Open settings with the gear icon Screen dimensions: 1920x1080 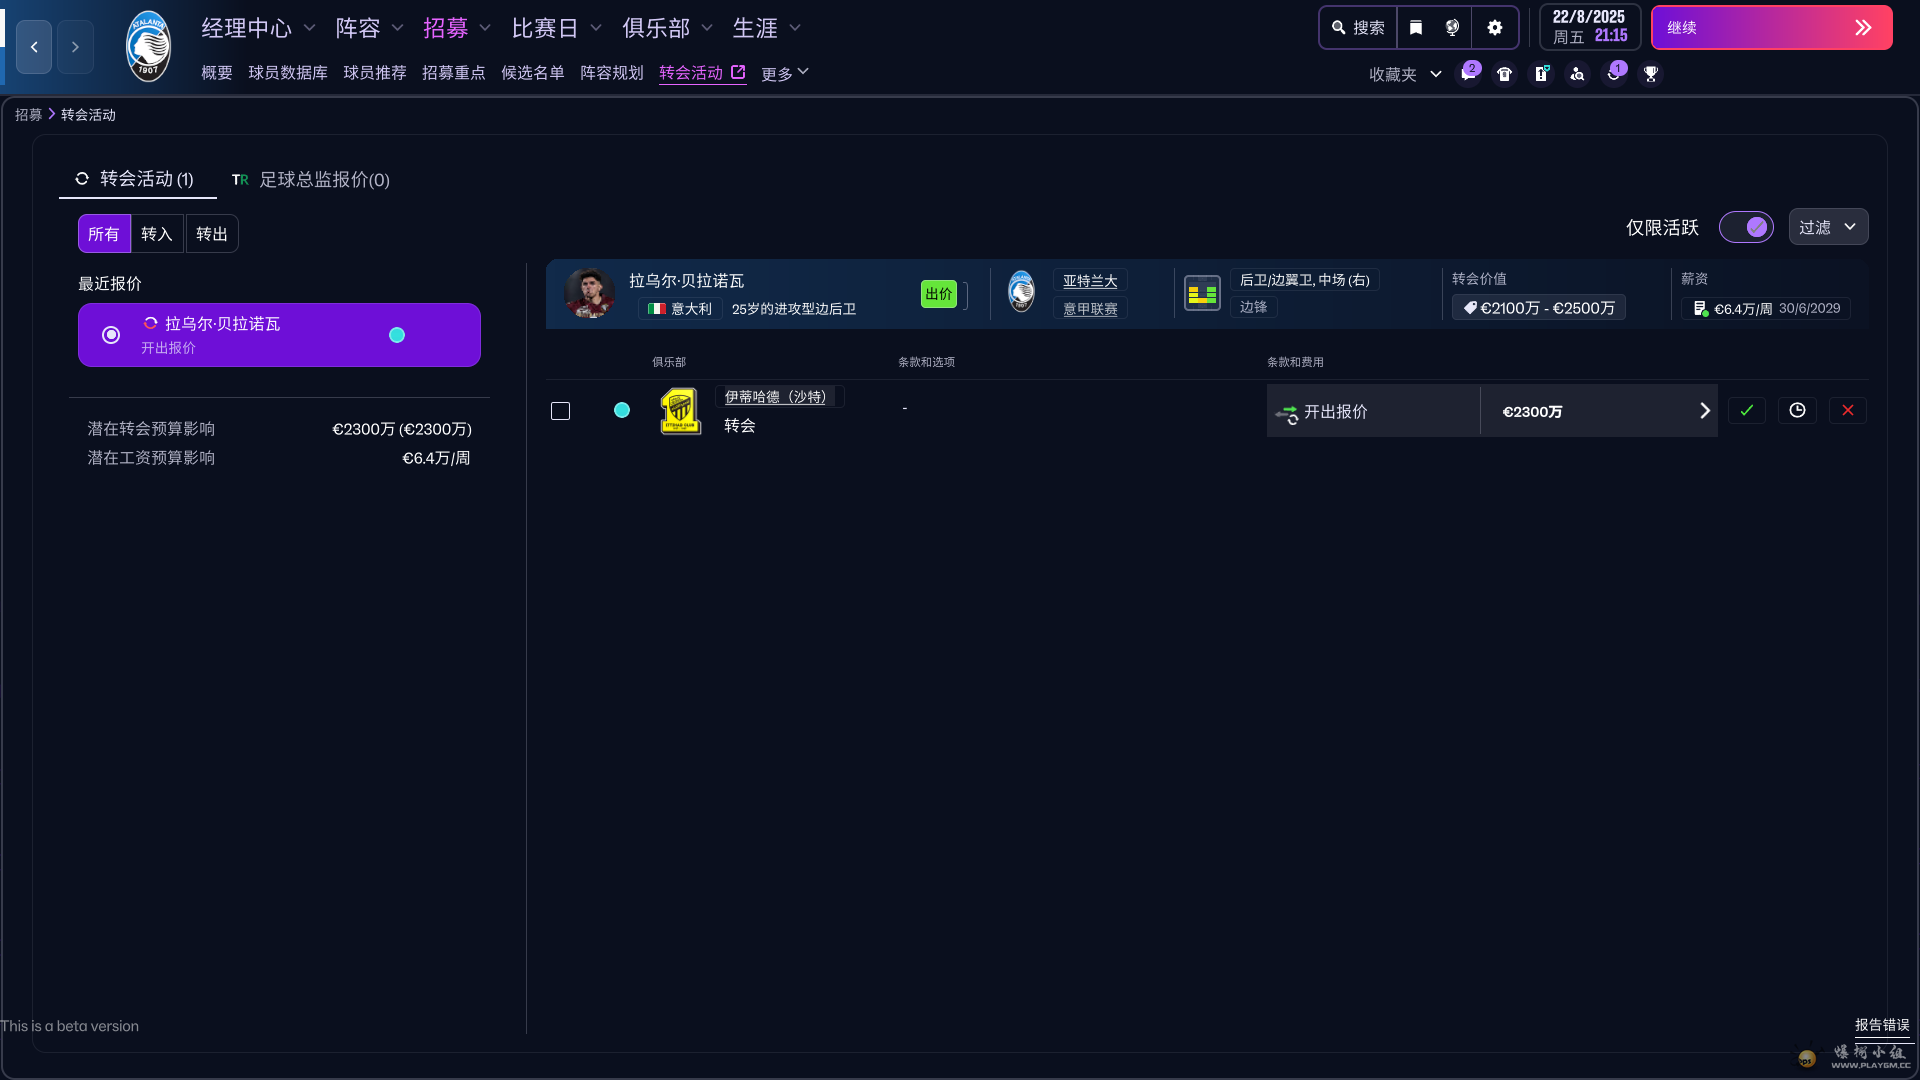coord(1495,28)
